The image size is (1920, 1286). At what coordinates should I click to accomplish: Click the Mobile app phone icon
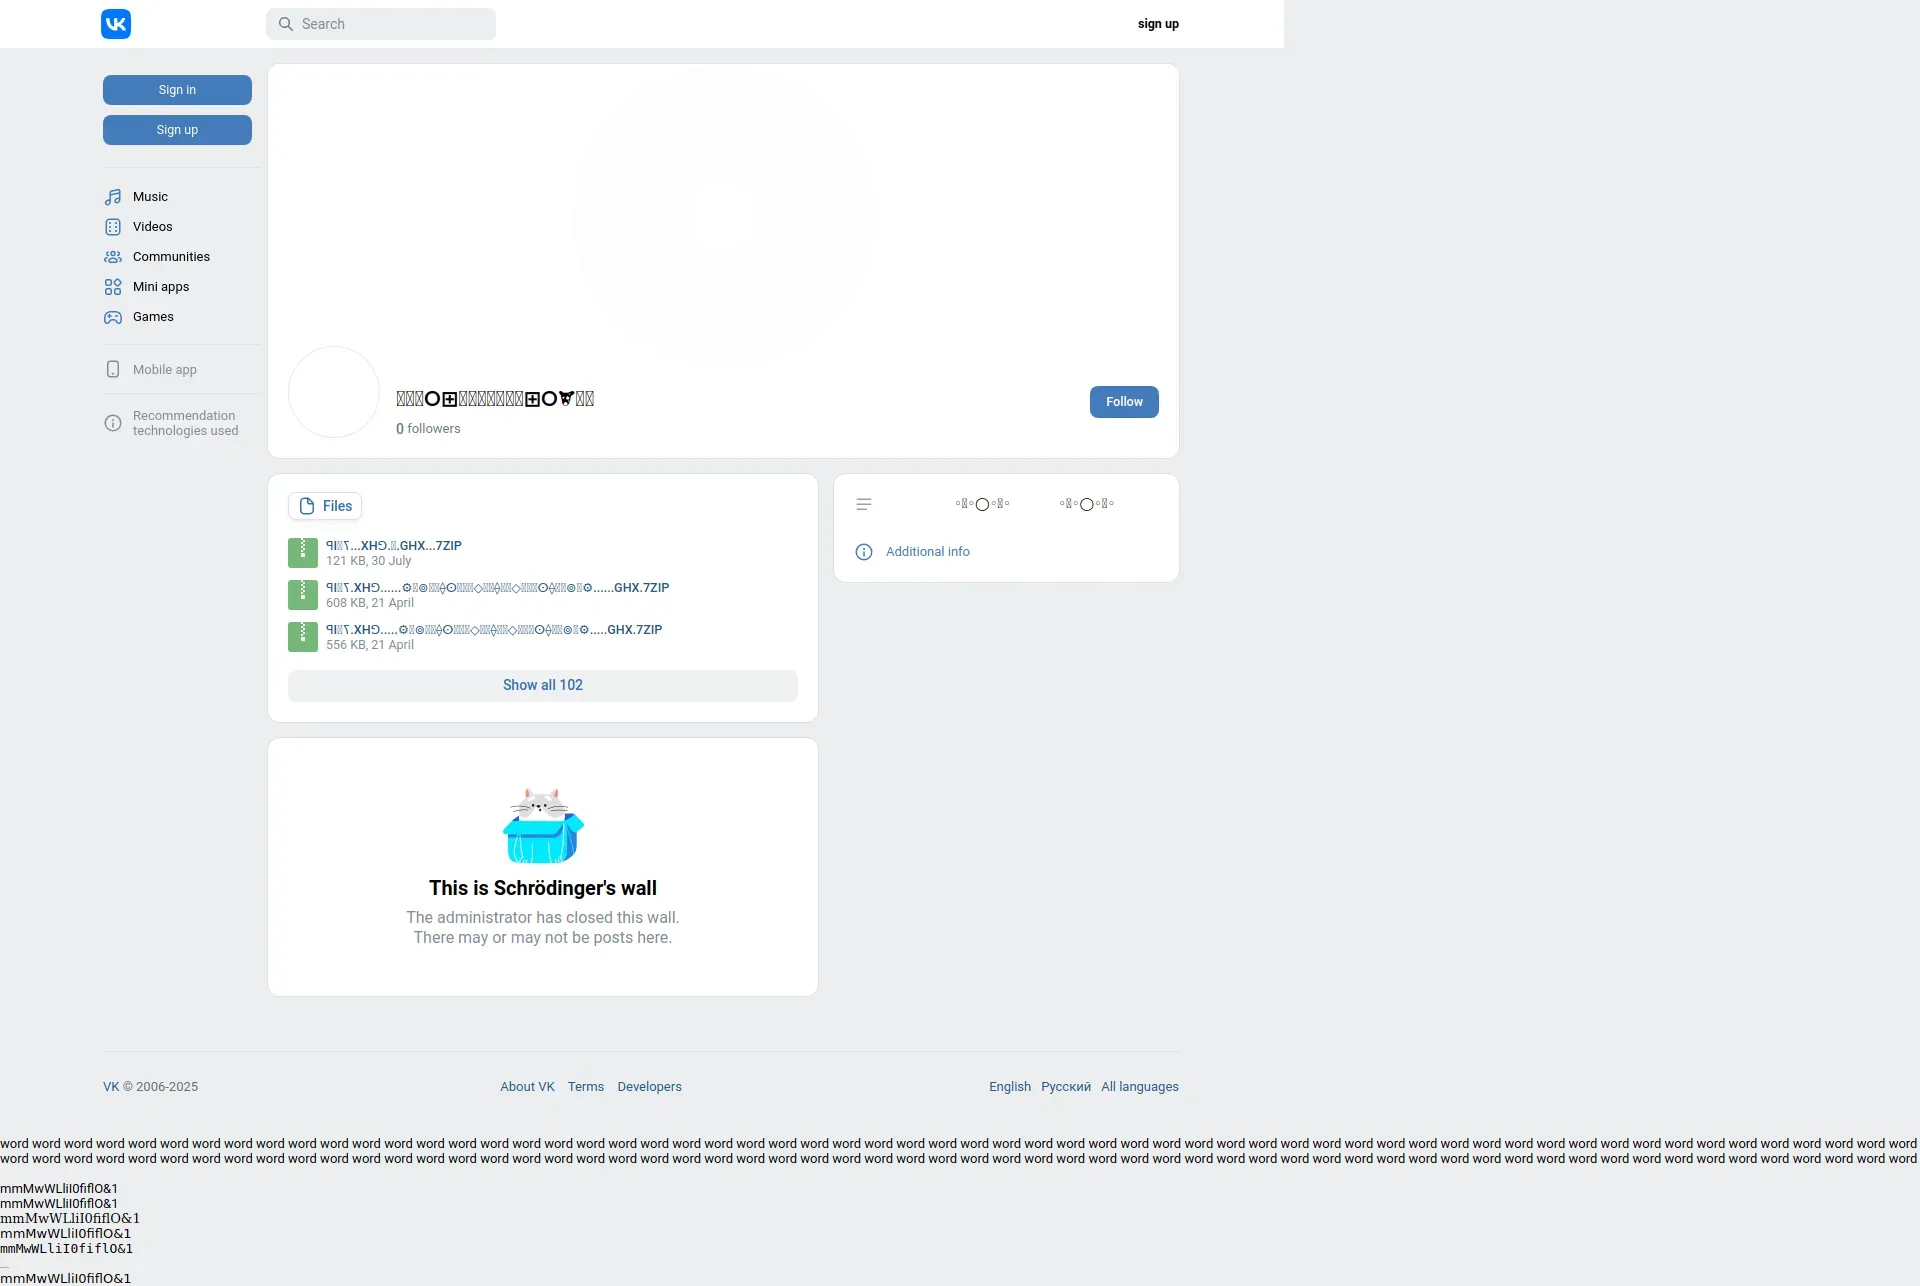(x=113, y=369)
